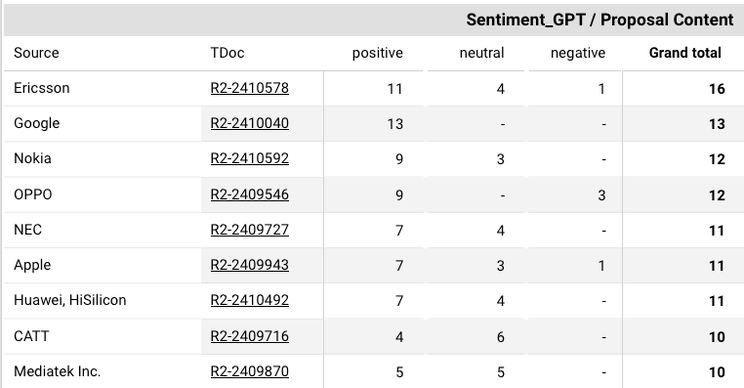Sort by the negative column header

578,53
